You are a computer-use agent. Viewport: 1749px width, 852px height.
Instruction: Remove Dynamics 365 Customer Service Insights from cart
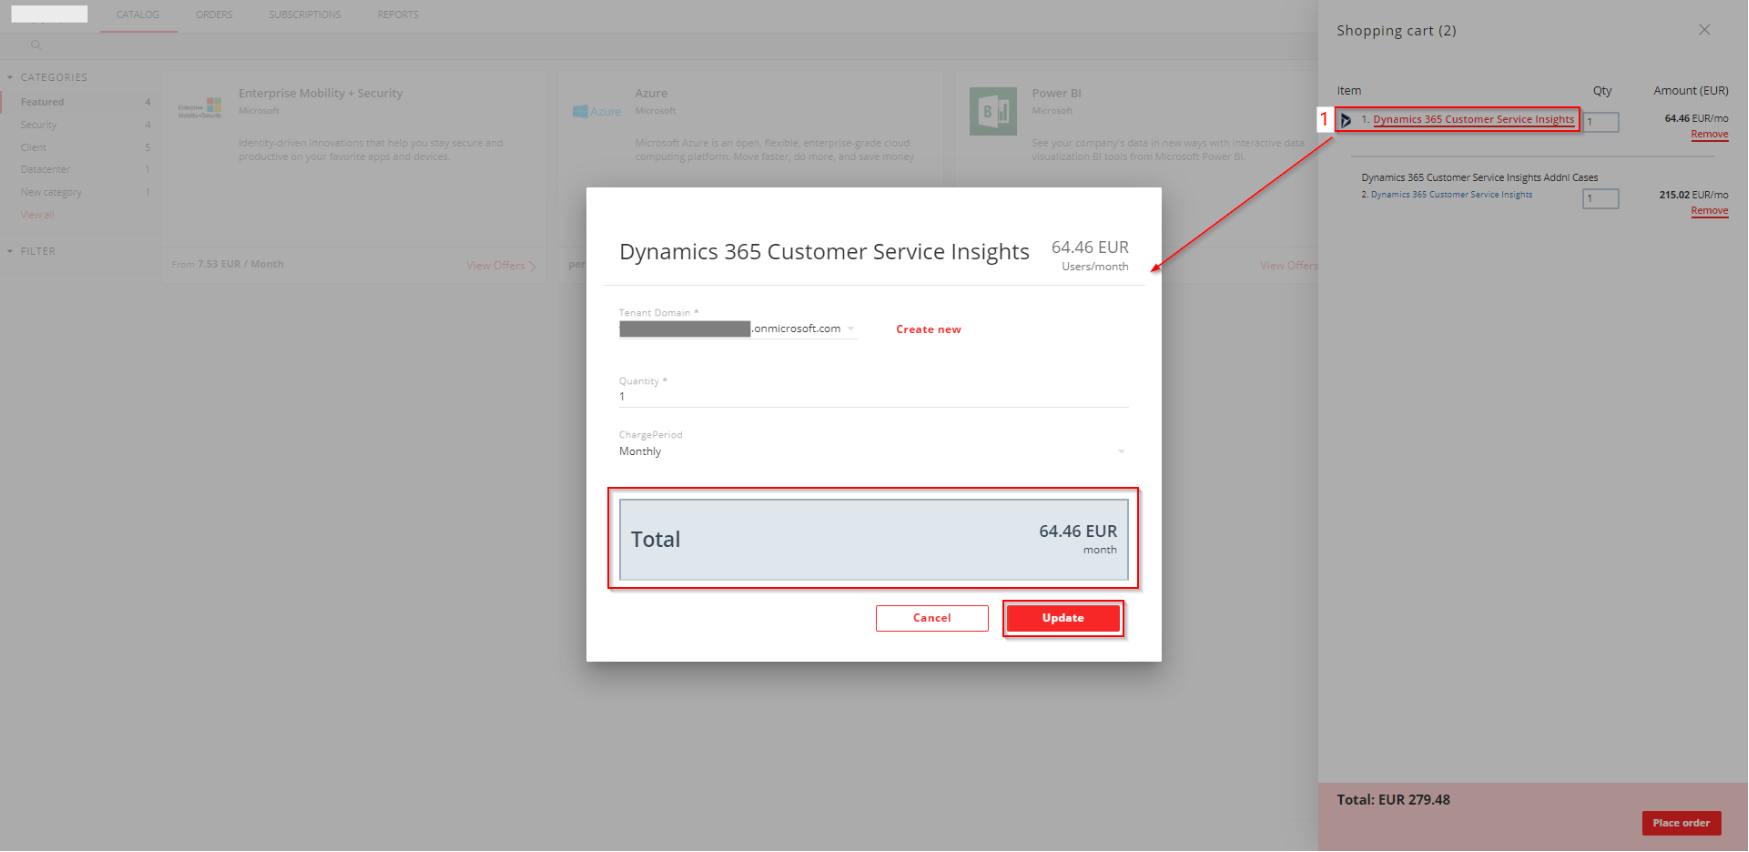point(1709,134)
